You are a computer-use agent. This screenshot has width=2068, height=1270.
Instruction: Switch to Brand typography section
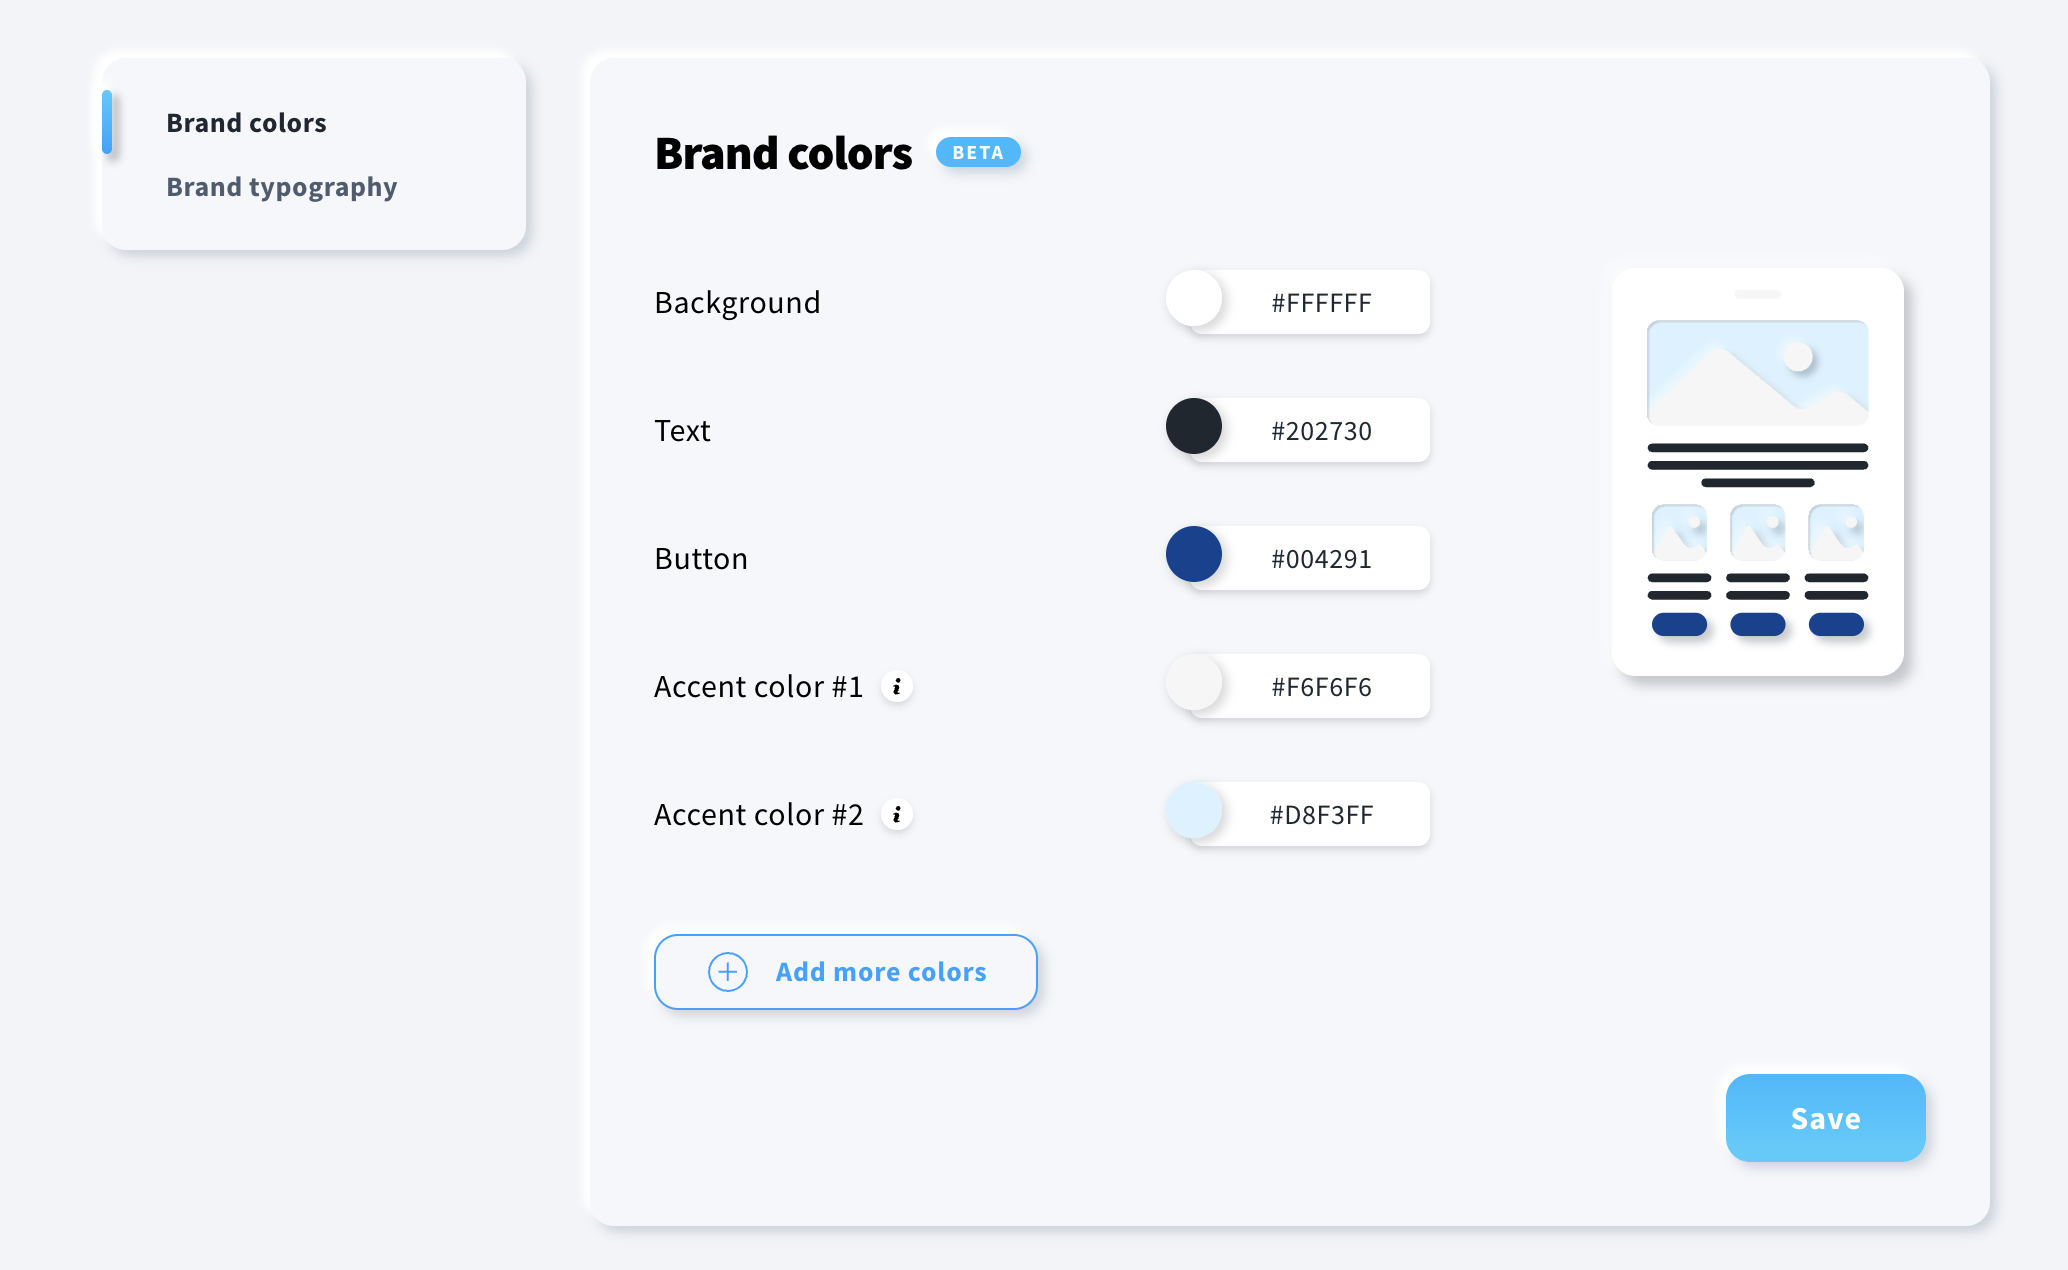[x=281, y=187]
